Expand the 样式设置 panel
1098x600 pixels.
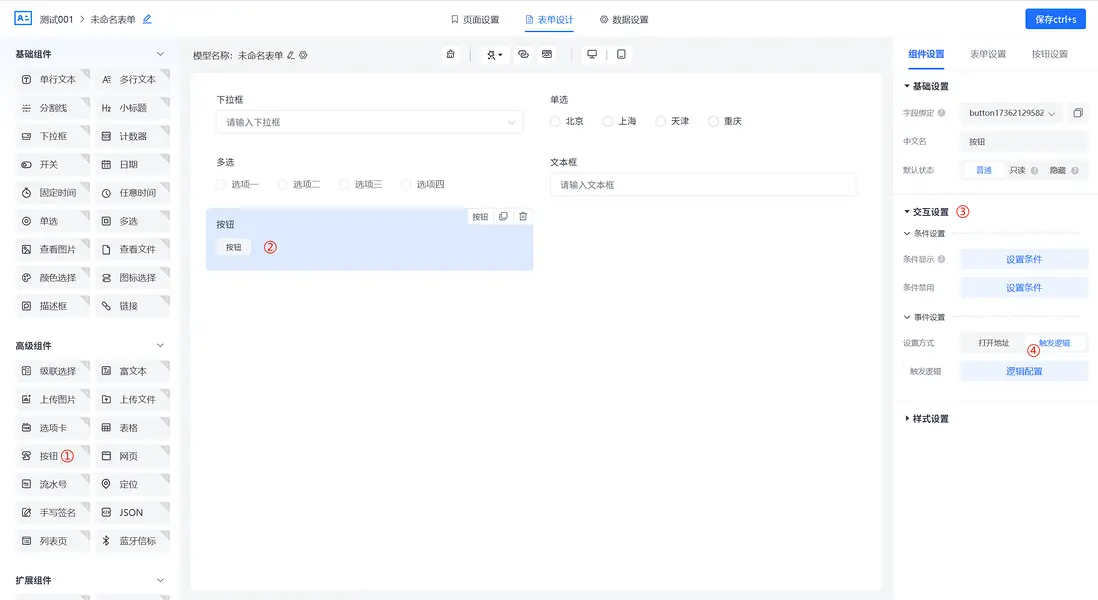[x=932, y=418]
